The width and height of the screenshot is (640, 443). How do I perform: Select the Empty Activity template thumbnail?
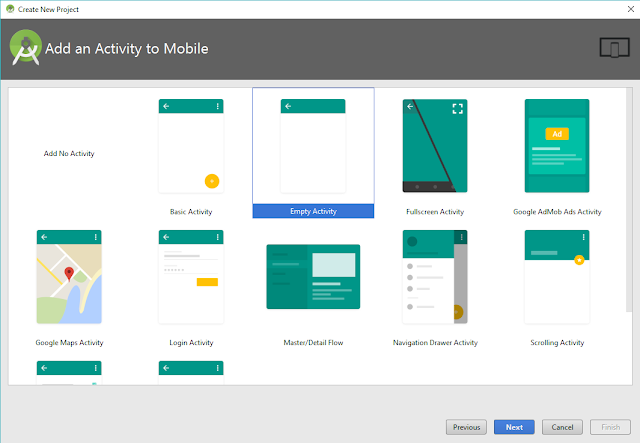pos(313,146)
